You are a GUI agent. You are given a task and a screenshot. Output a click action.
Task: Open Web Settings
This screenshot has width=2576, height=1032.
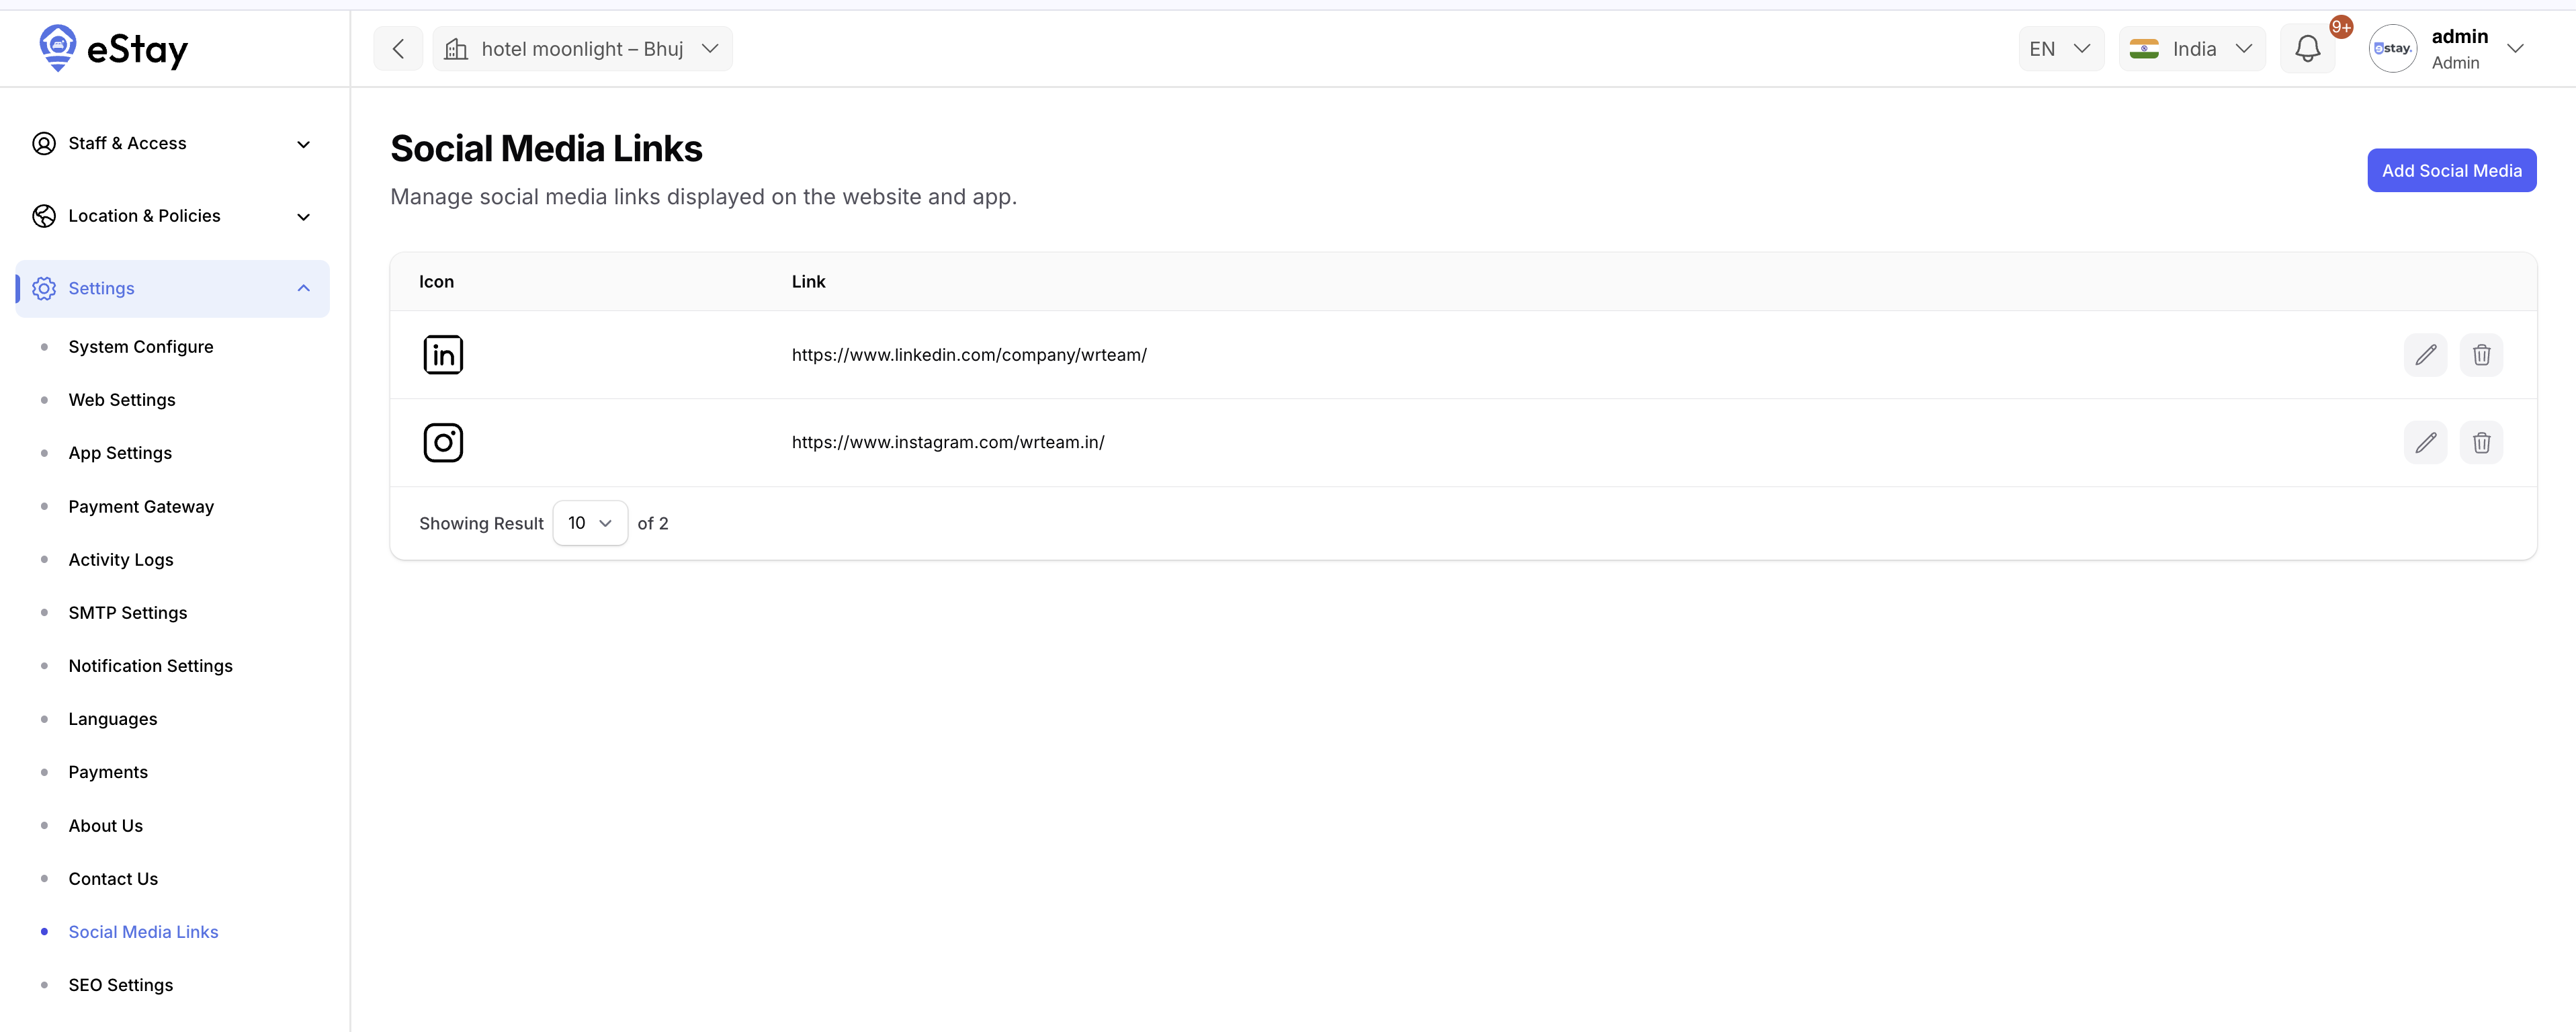(x=122, y=400)
